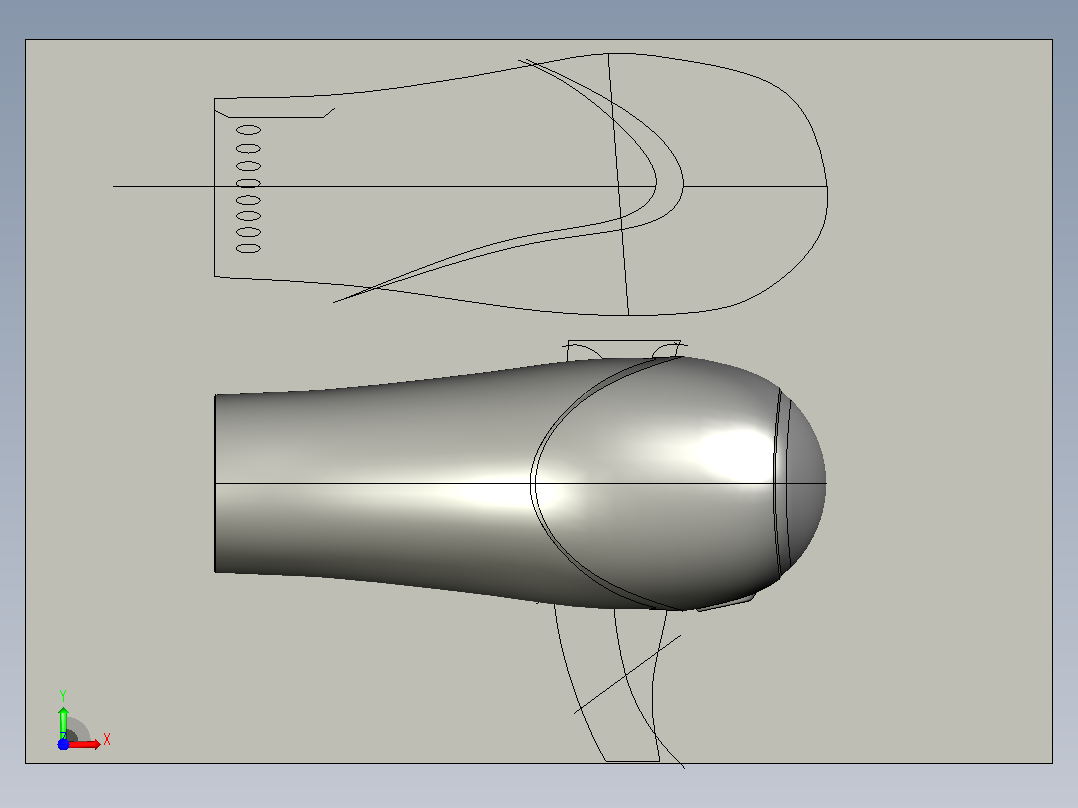Viewport: 1078px width, 808px height.
Task: Click the blue Z axis dot at triad origin
Action: (x=63, y=744)
